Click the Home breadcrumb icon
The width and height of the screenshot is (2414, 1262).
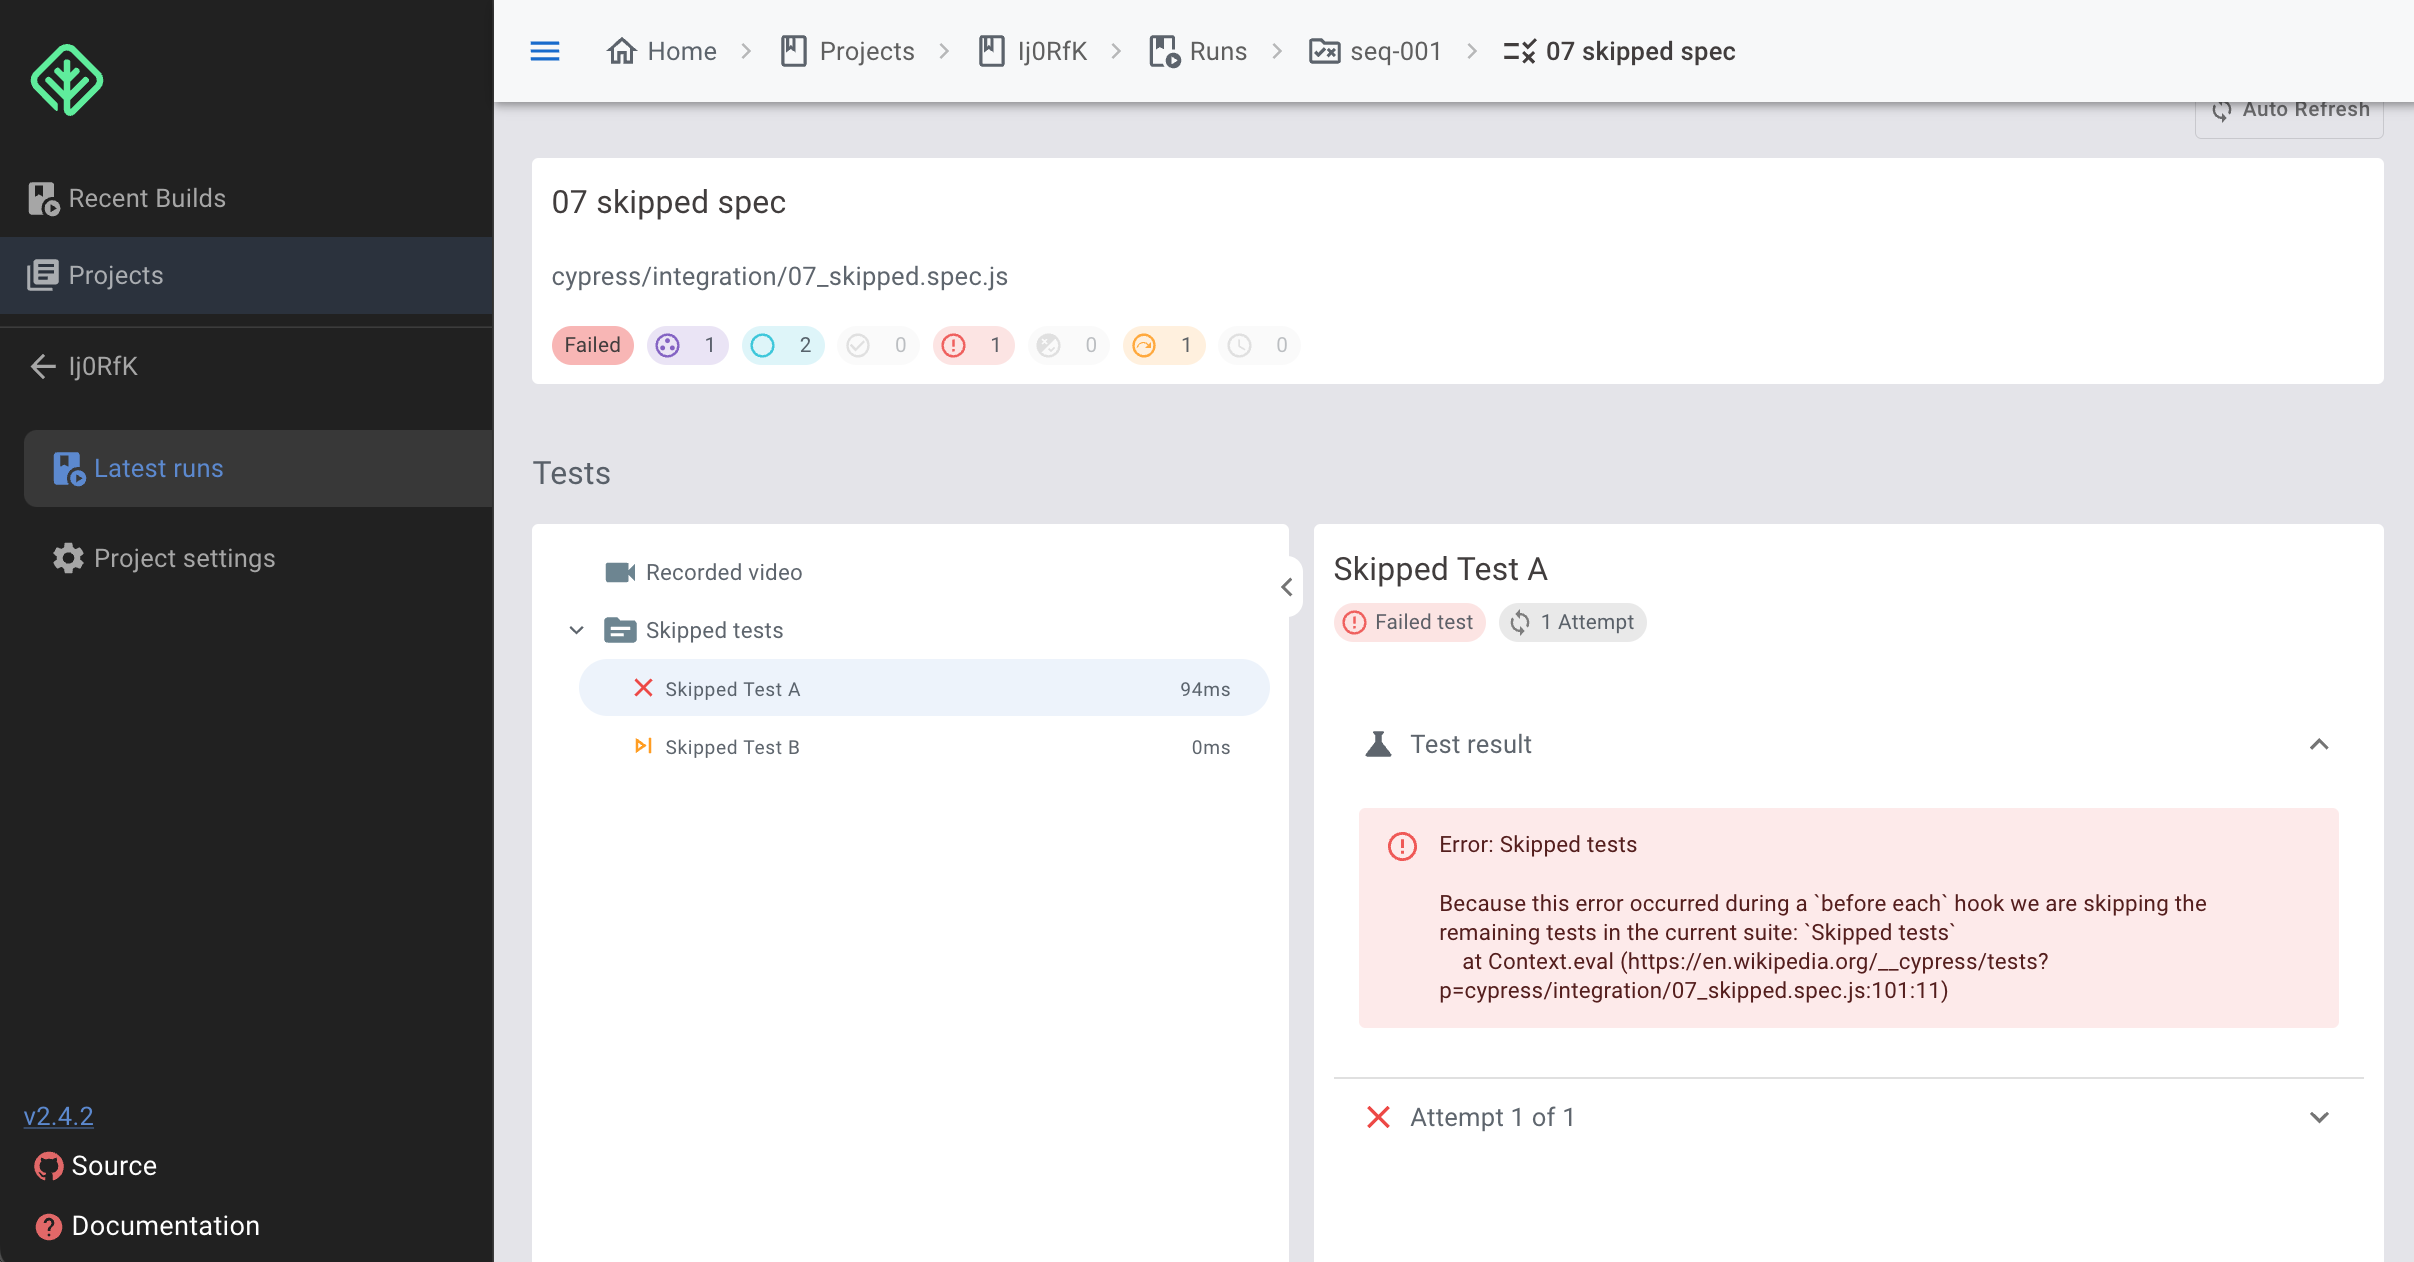coord(621,51)
